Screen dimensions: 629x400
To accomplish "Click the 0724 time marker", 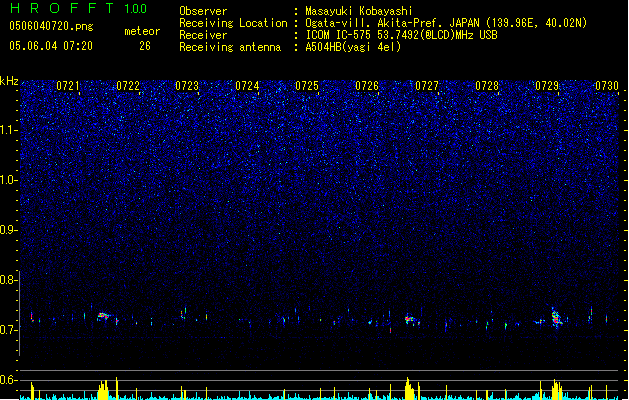I will pyautogui.click(x=247, y=86).
